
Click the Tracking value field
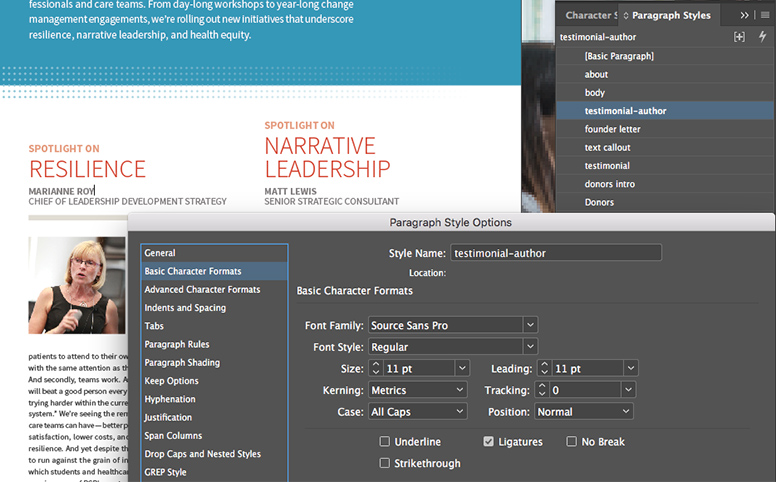(585, 390)
